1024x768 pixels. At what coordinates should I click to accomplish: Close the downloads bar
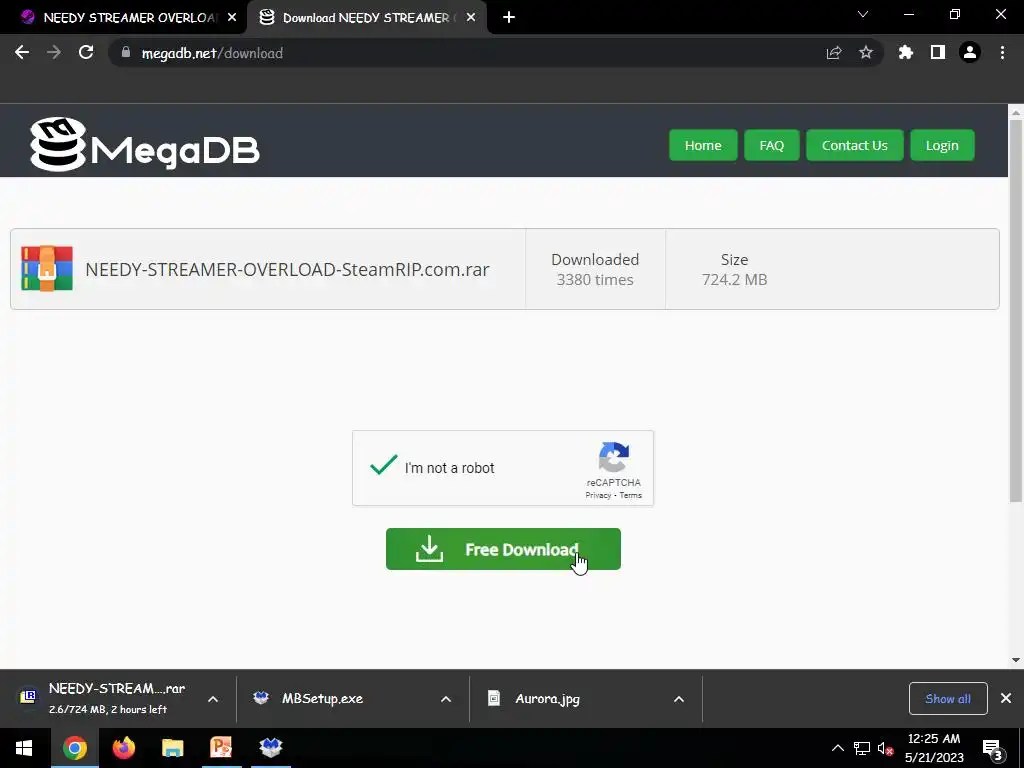point(1006,699)
